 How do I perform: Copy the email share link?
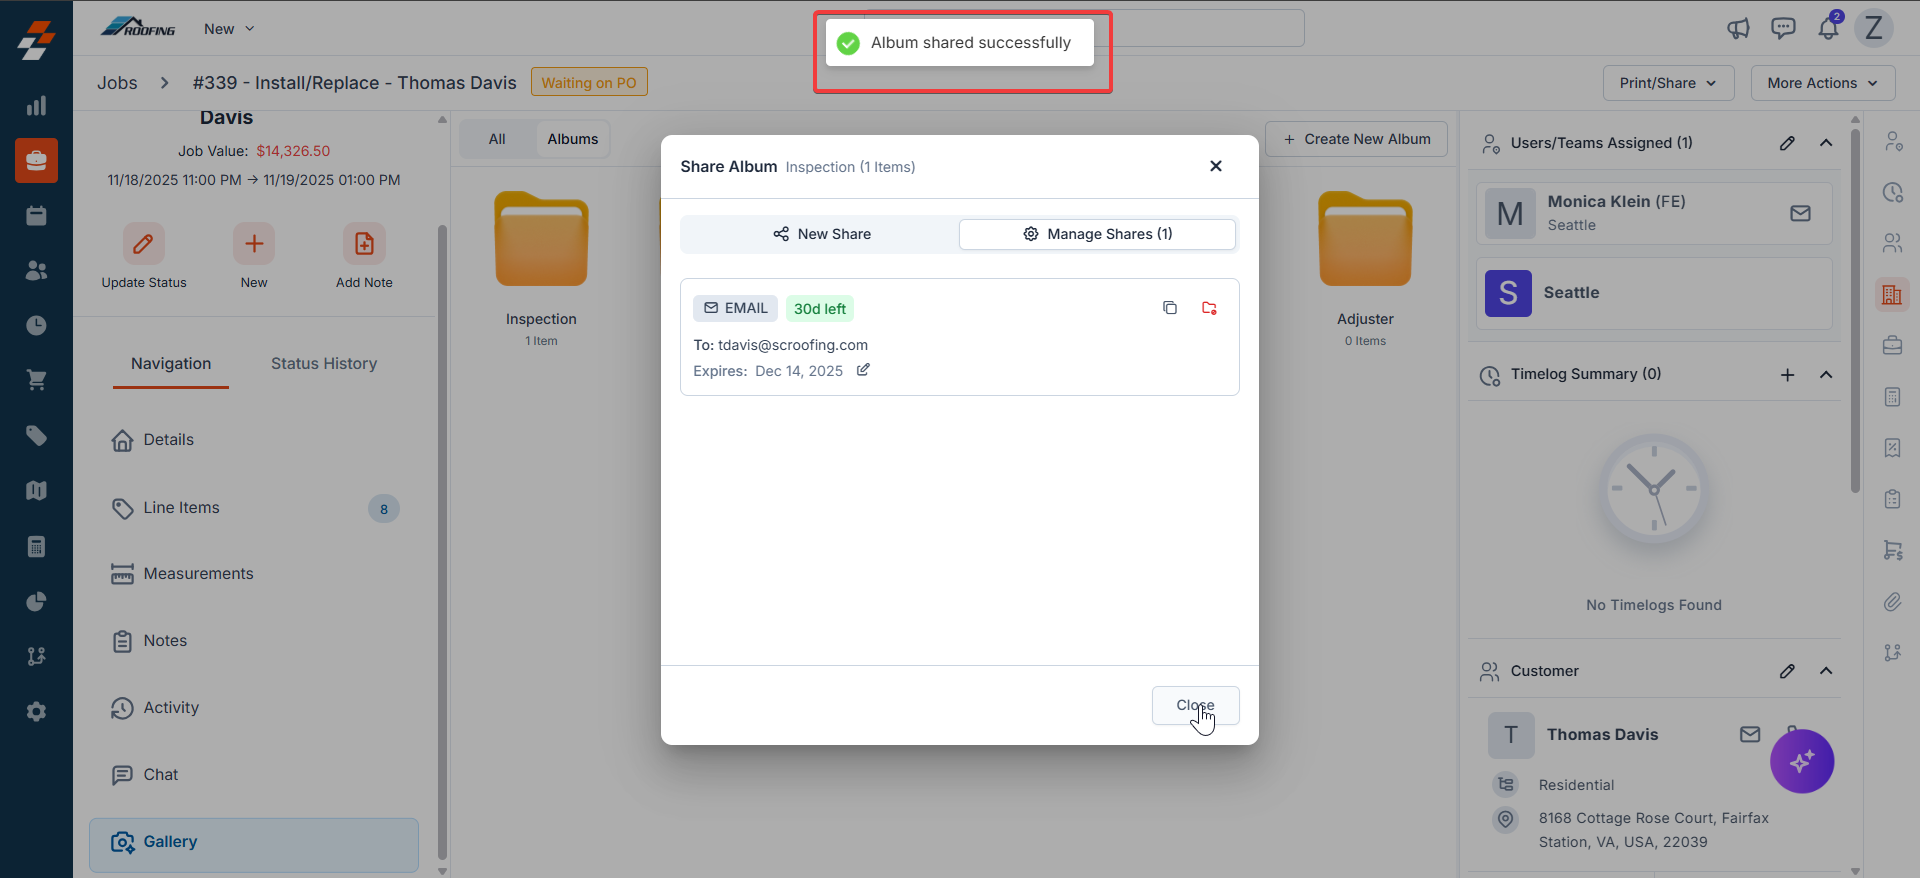click(1170, 308)
